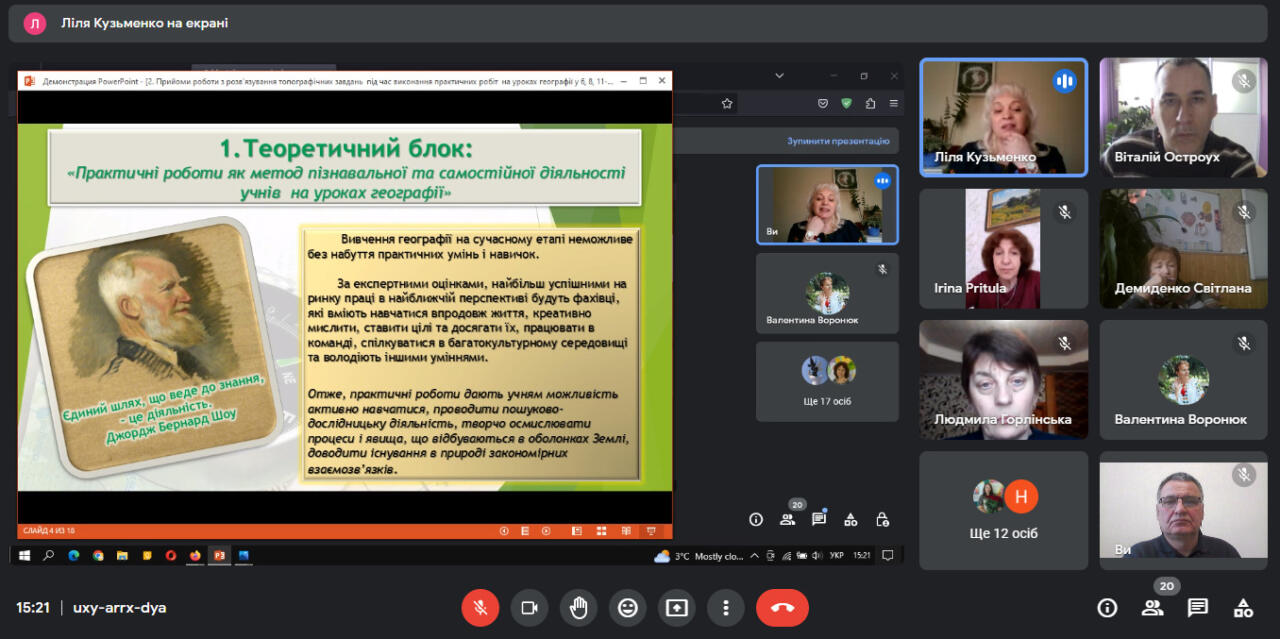This screenshot has height=639, width=1280.
Task: Click the green shield extension icon in Firefox
Action: coord(846,102)
